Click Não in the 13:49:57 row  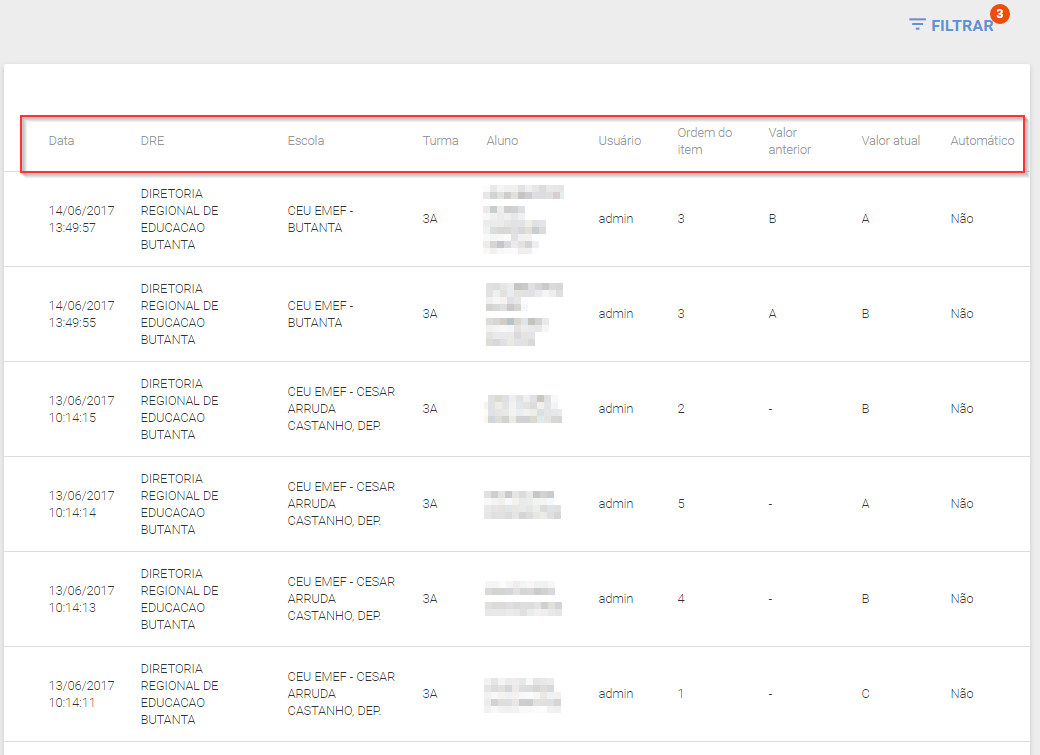(x=962, y=219)
